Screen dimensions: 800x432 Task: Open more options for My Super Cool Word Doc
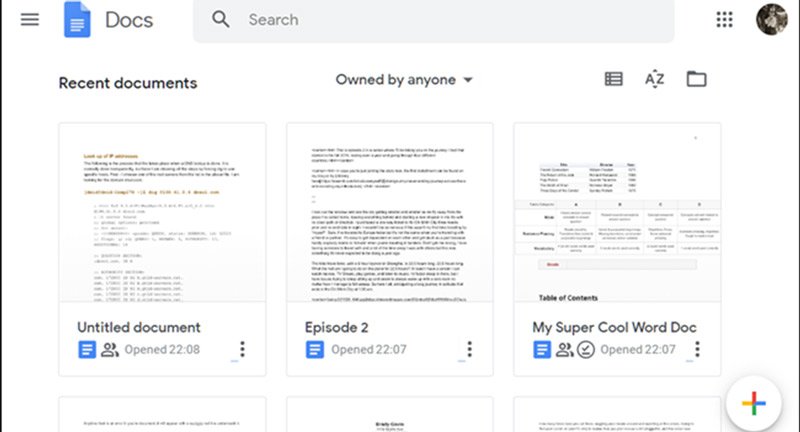click(697, 349)
